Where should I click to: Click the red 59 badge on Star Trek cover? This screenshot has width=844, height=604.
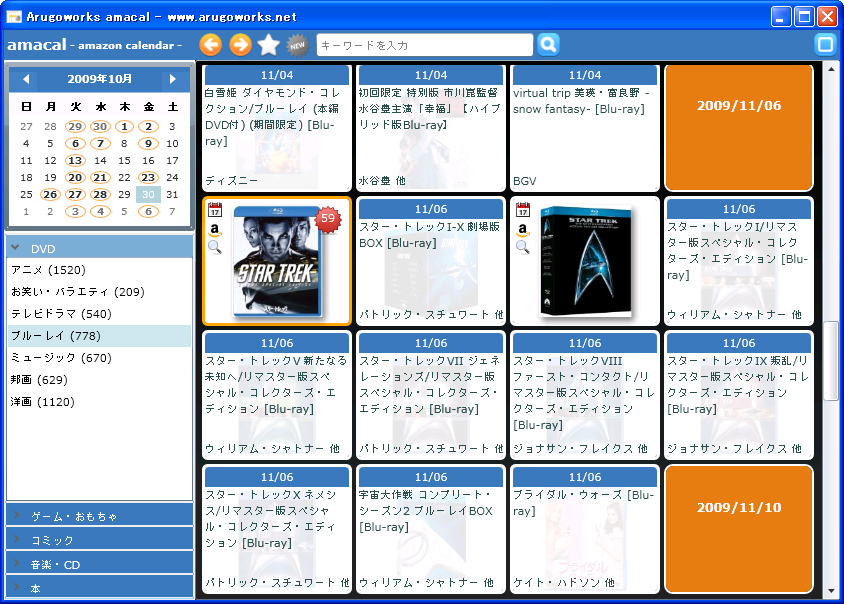click(328, 219)
